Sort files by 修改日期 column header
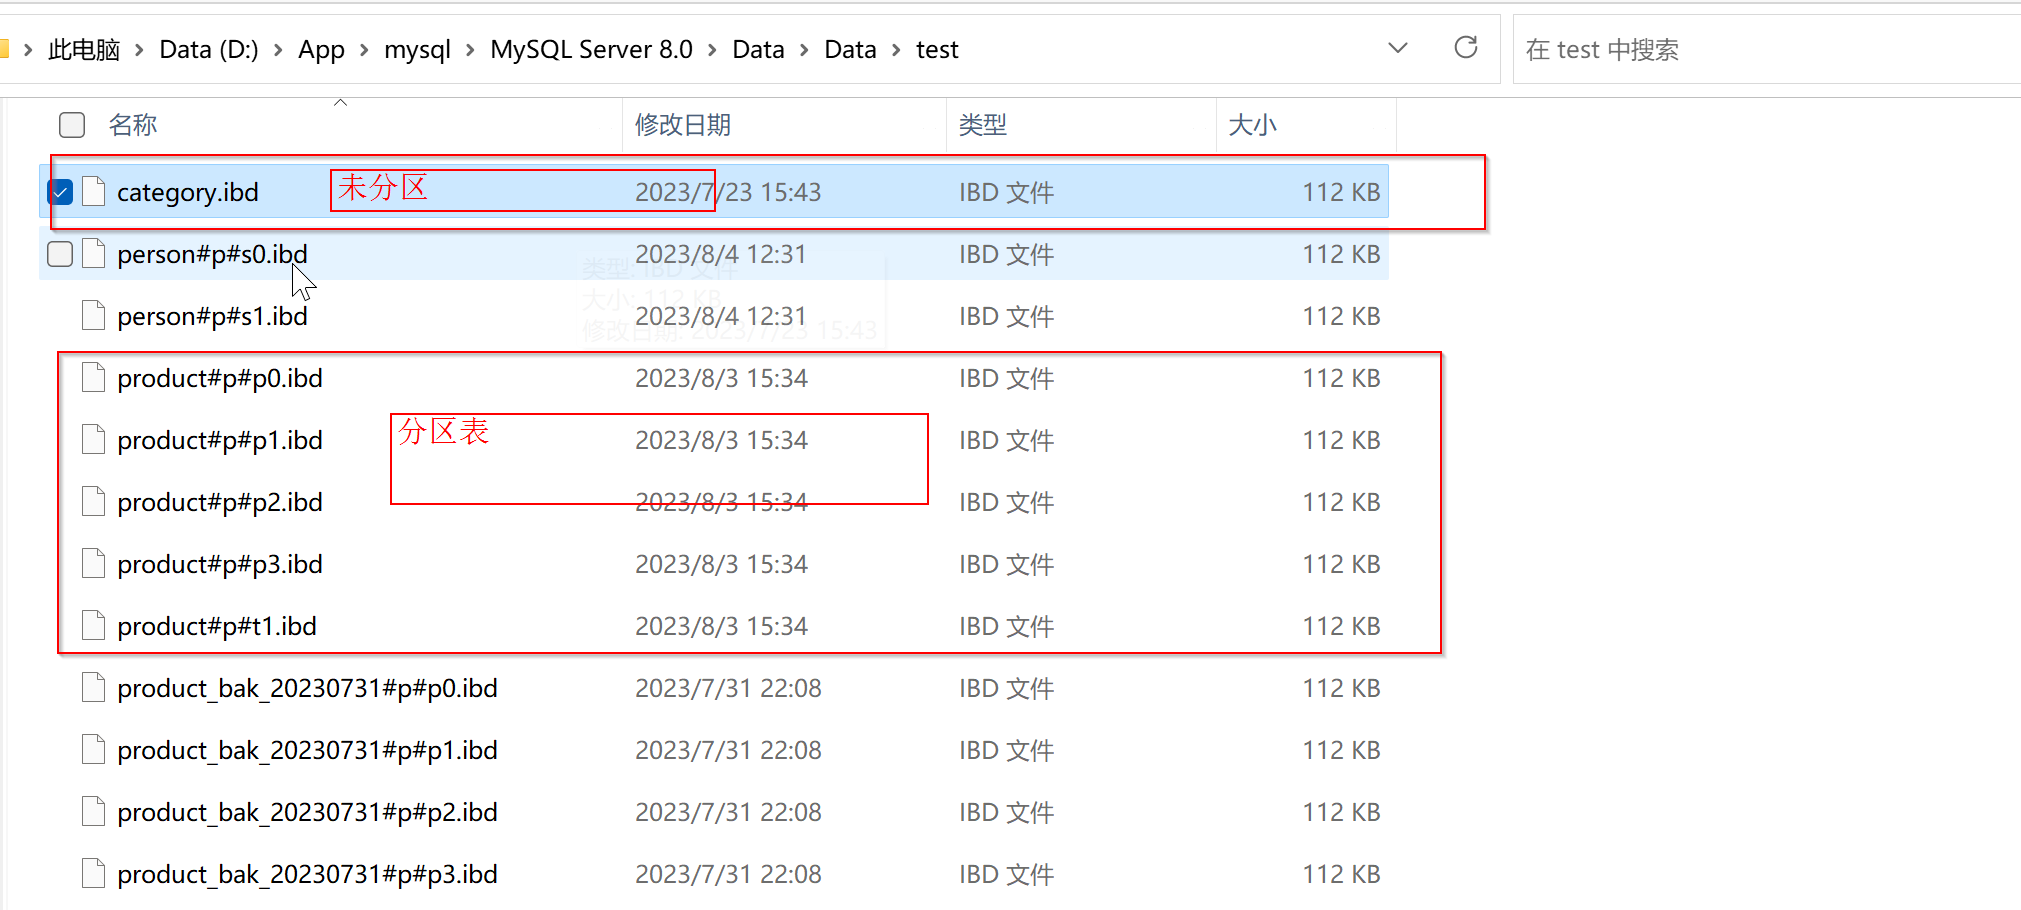Viewport: 2021px width, 910px height. tap(683, 125)
